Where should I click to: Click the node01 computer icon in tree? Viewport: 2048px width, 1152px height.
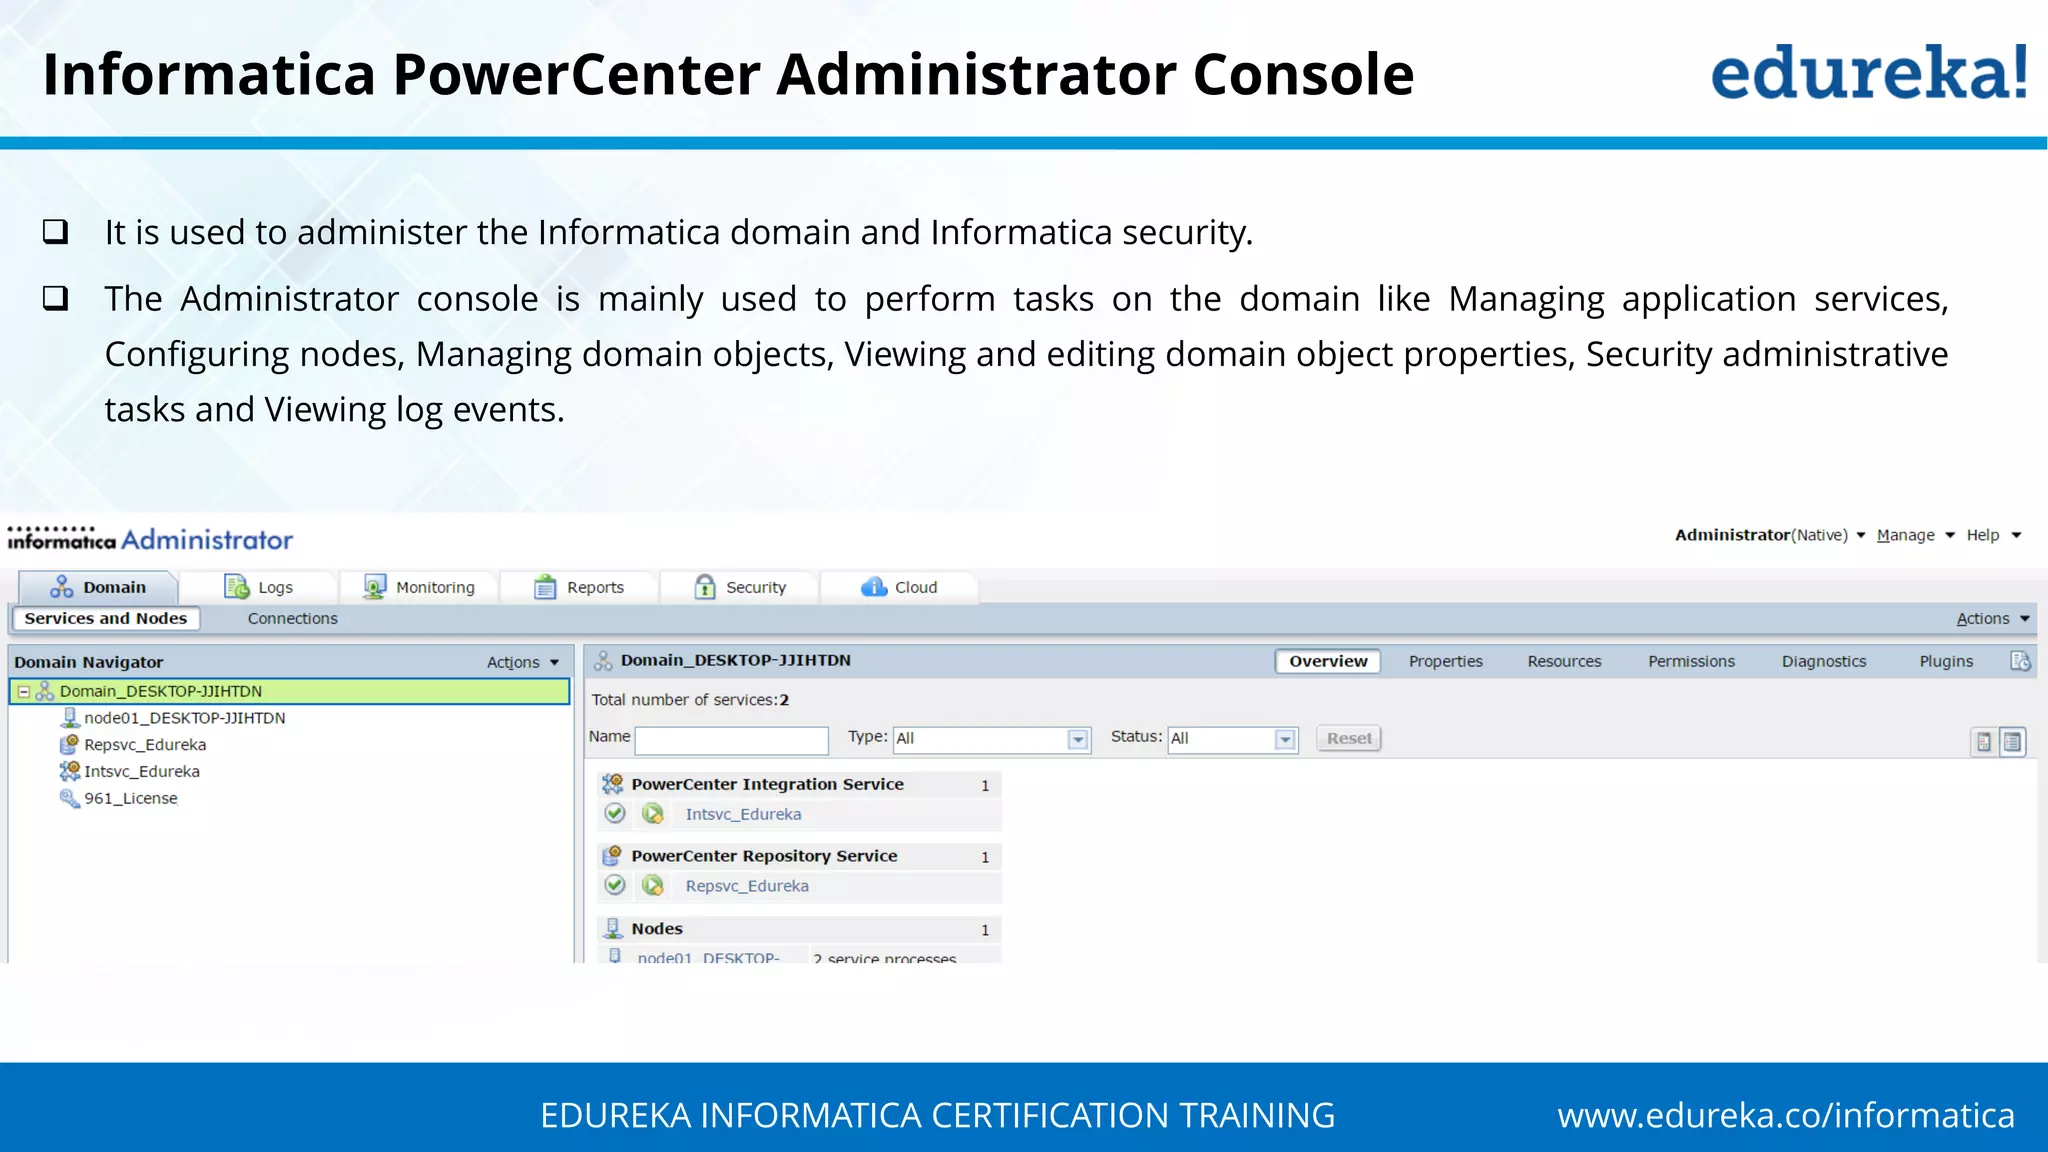point(70,717)
